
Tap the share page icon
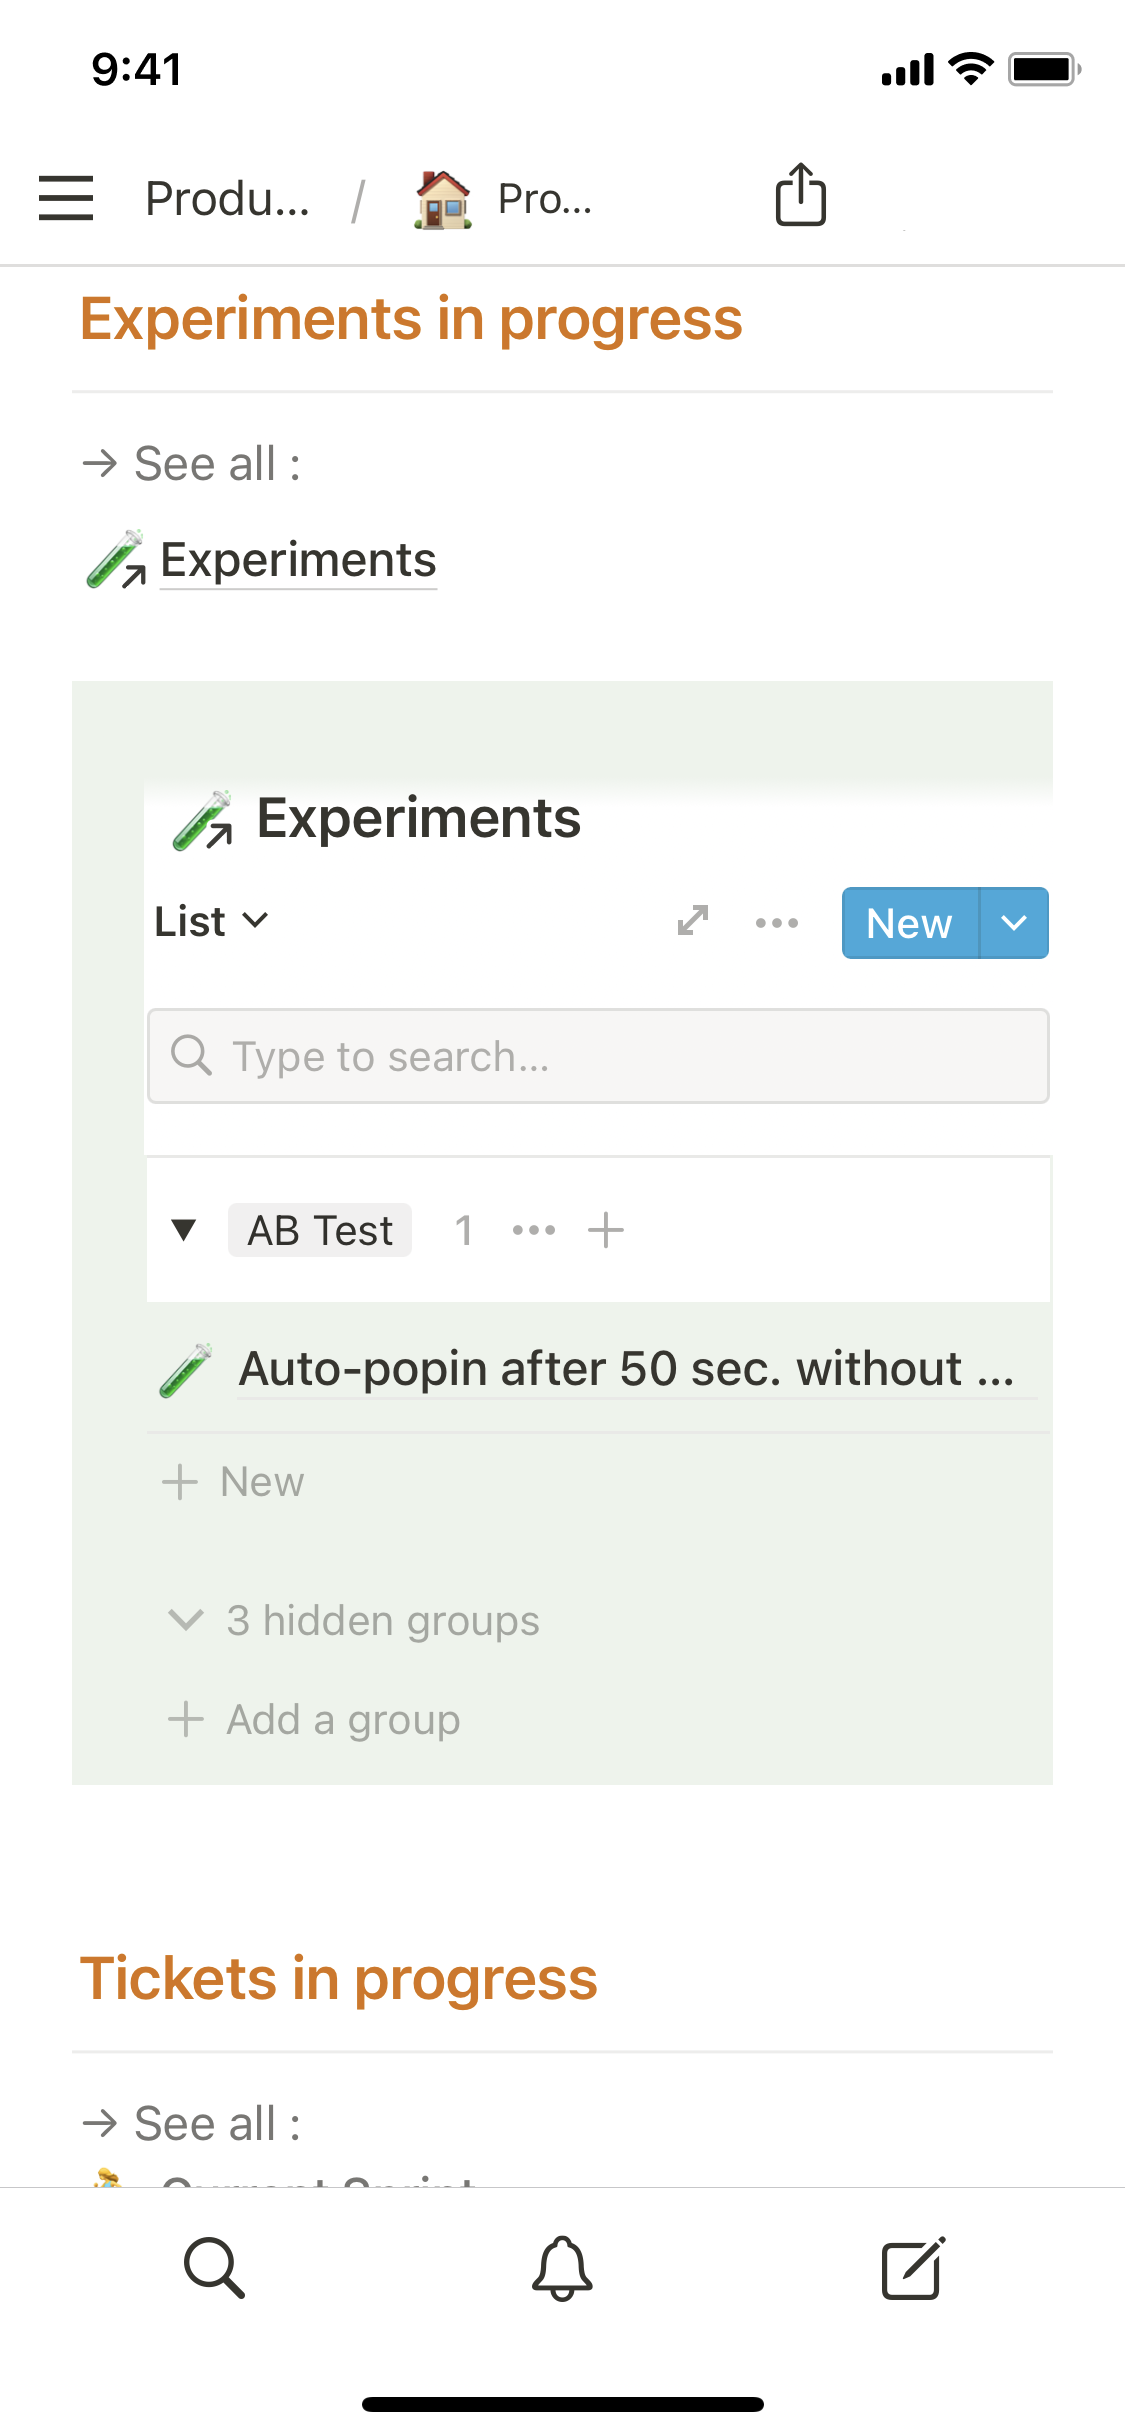click(800, 195)
